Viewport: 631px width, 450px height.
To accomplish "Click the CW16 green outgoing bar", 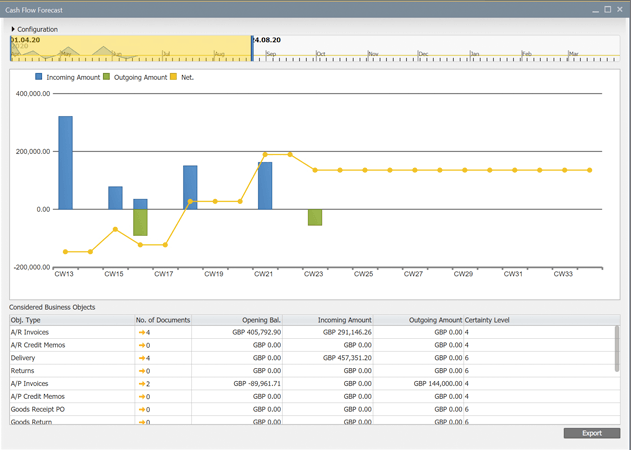I will (x=140, y=222).
